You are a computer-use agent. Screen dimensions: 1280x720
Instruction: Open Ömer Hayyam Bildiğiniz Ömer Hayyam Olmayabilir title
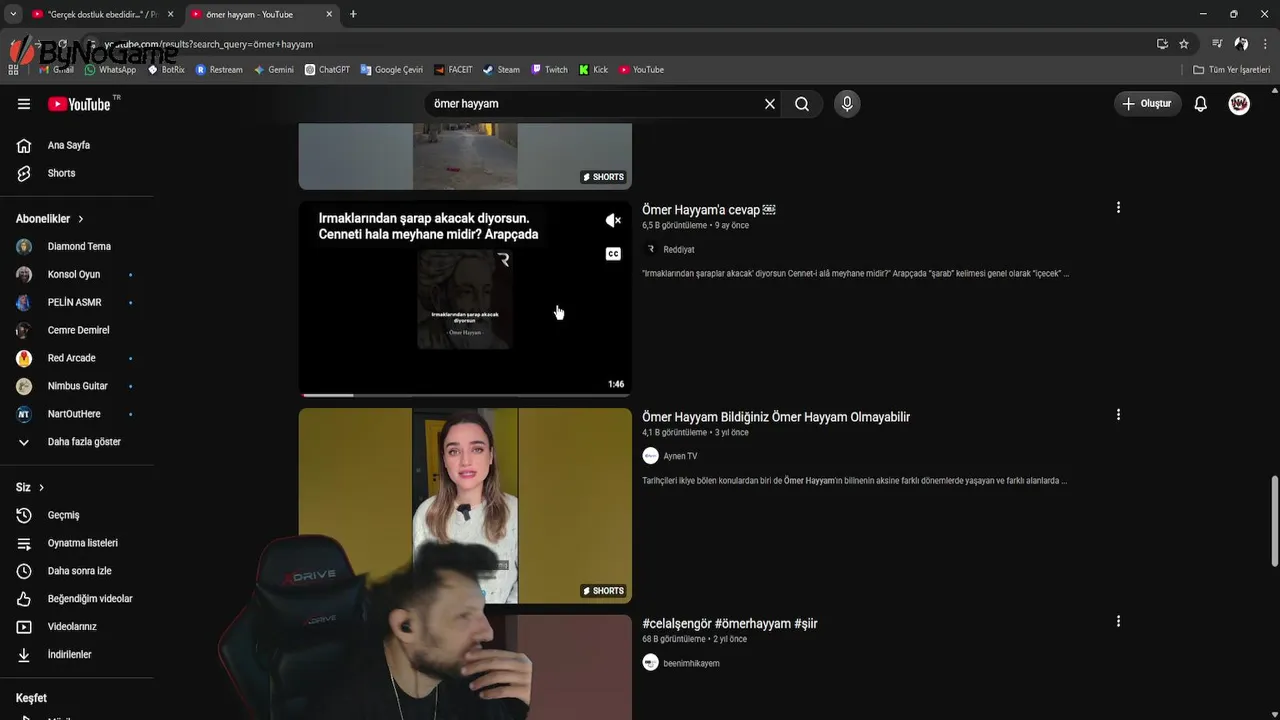pos(776,417)
